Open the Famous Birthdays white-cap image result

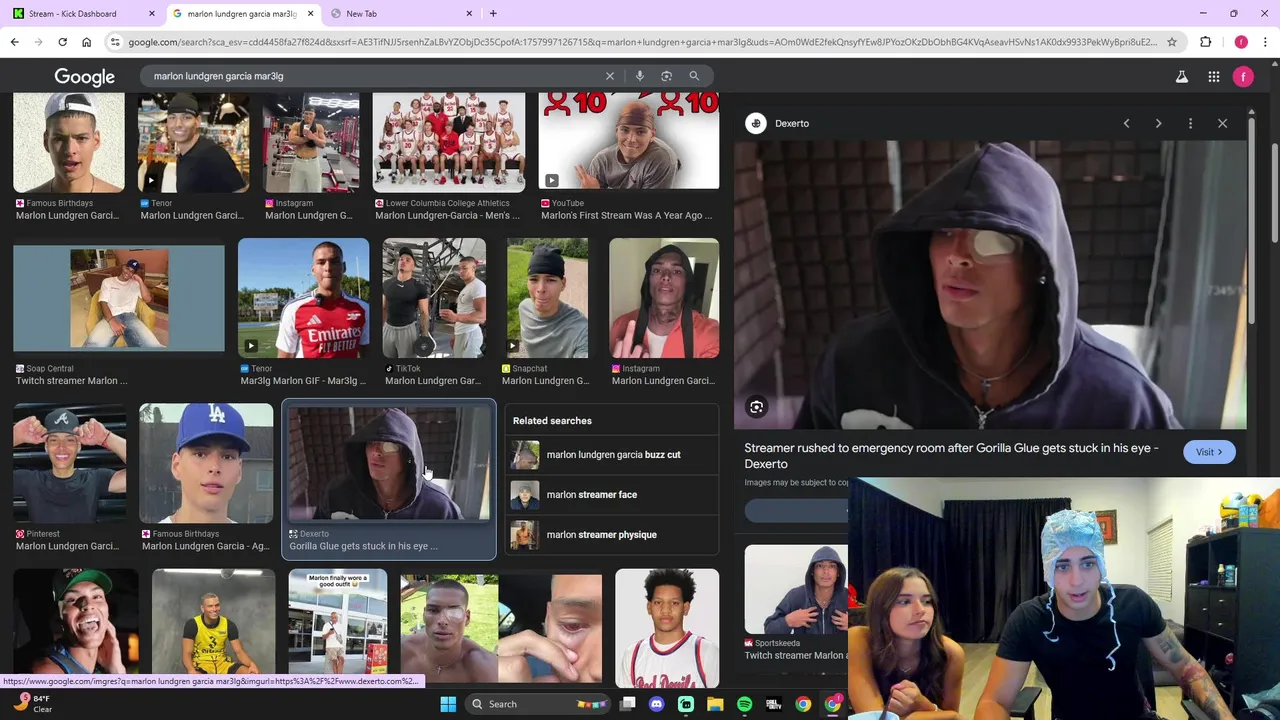[x=69, y=141]
